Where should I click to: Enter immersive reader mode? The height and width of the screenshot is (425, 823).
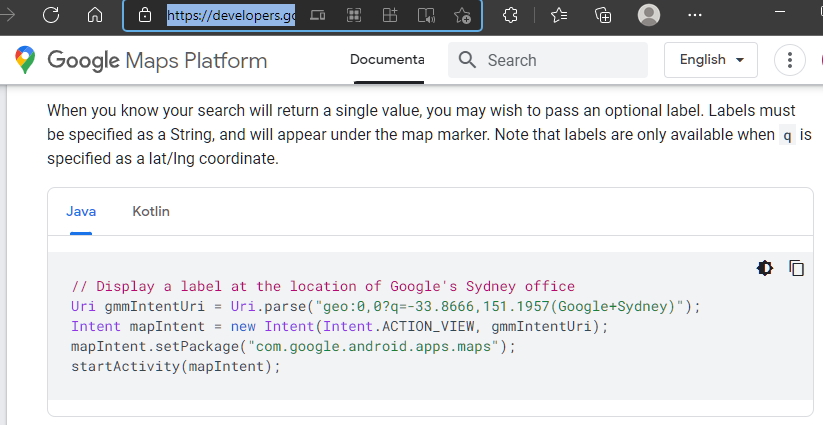coord(426,15)
